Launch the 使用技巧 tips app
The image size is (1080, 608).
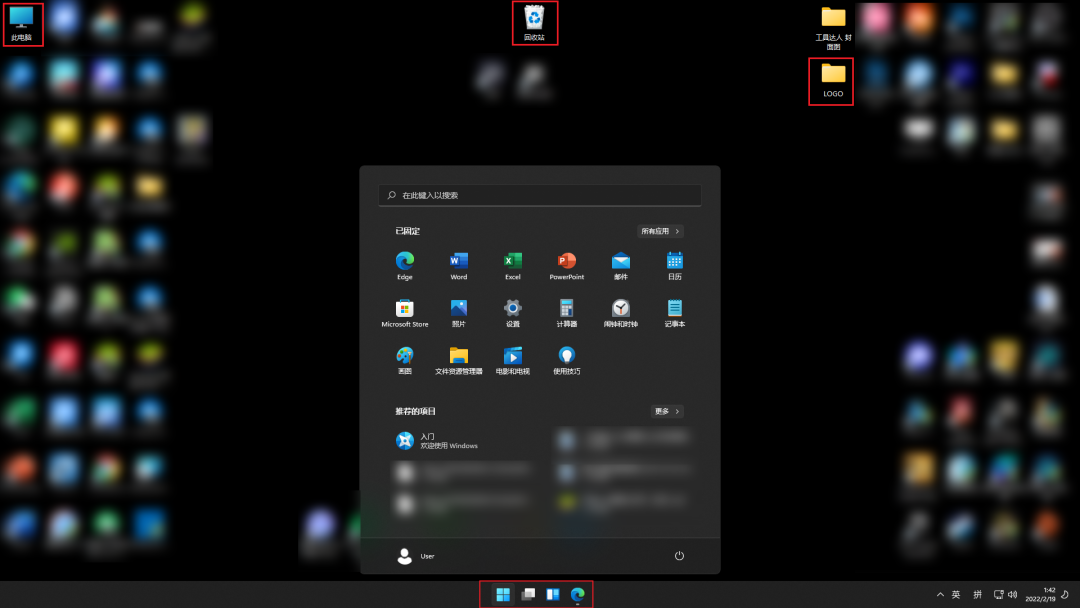click(566, 355)
